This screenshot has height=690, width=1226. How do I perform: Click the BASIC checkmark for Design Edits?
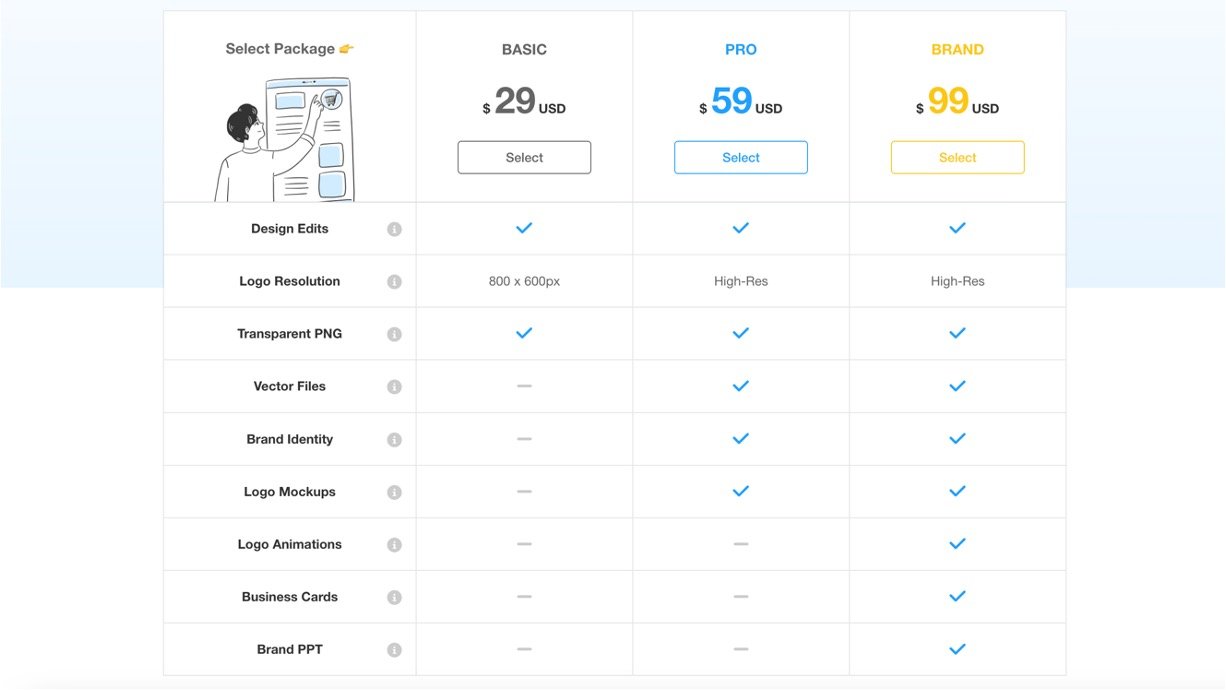524,228
